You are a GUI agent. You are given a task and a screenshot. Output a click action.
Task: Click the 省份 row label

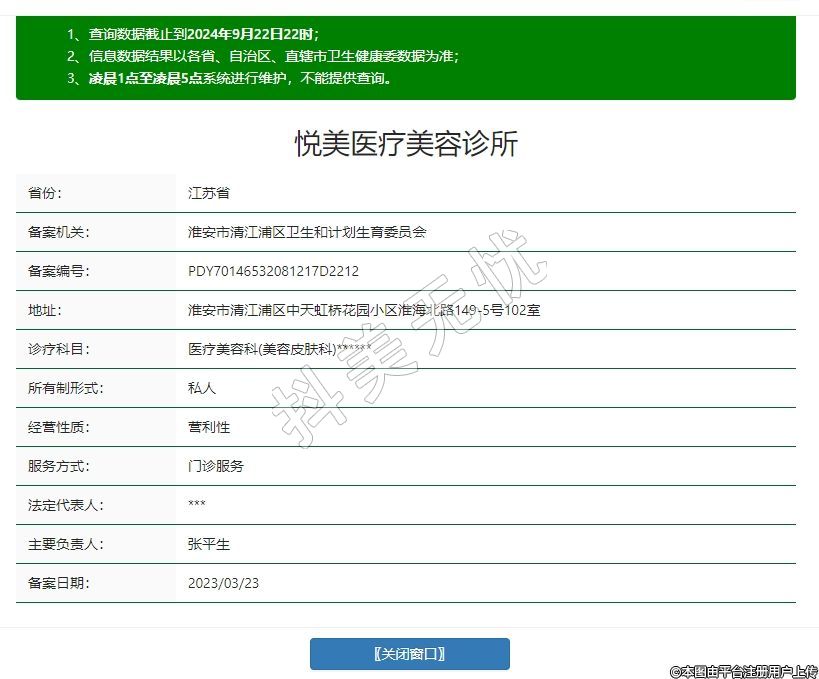pyautogui.click(x=45, y=193)
